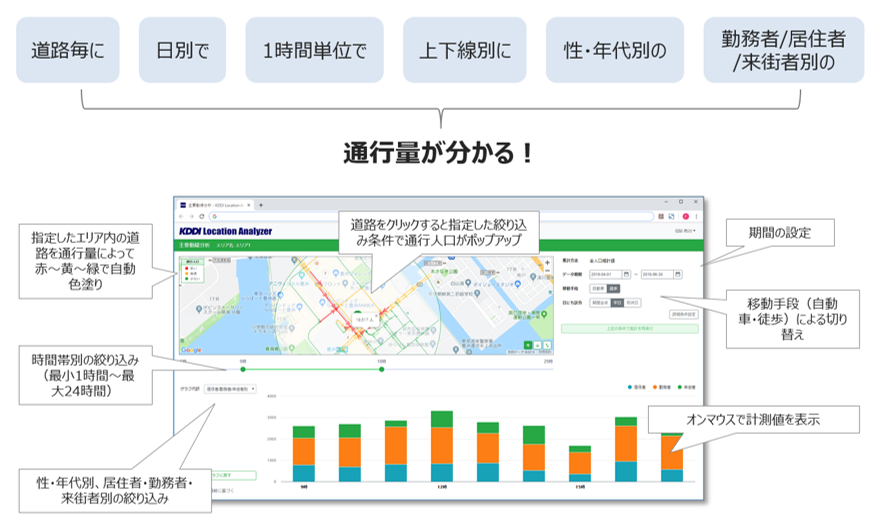Viewport: 886px width, 532px height.
Task: Click the green re-run aggregation button
Action: 629,328
